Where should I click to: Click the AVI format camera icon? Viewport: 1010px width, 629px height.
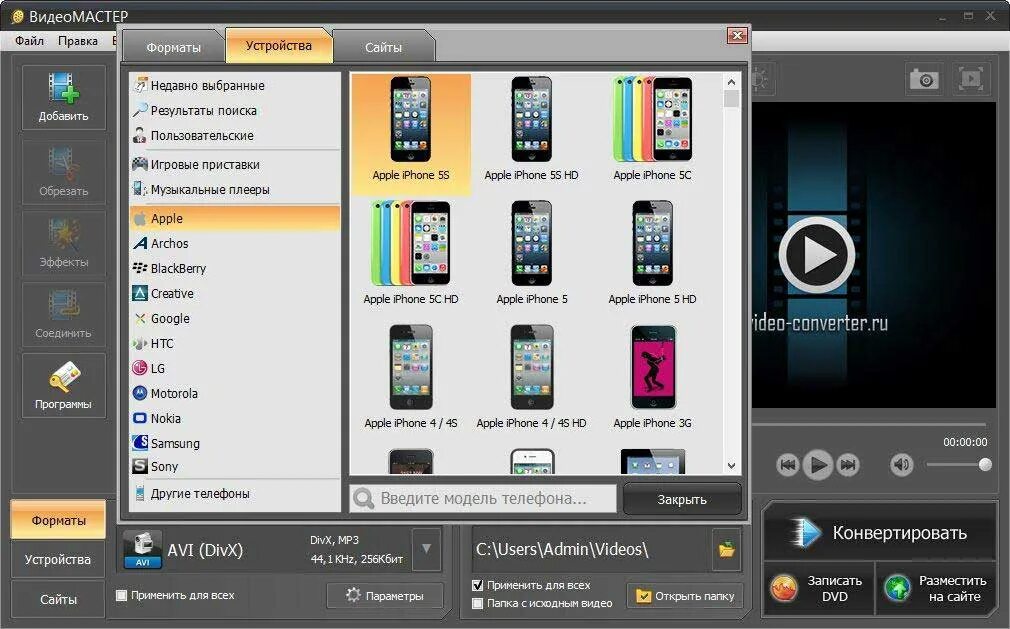tap(142, 549)
